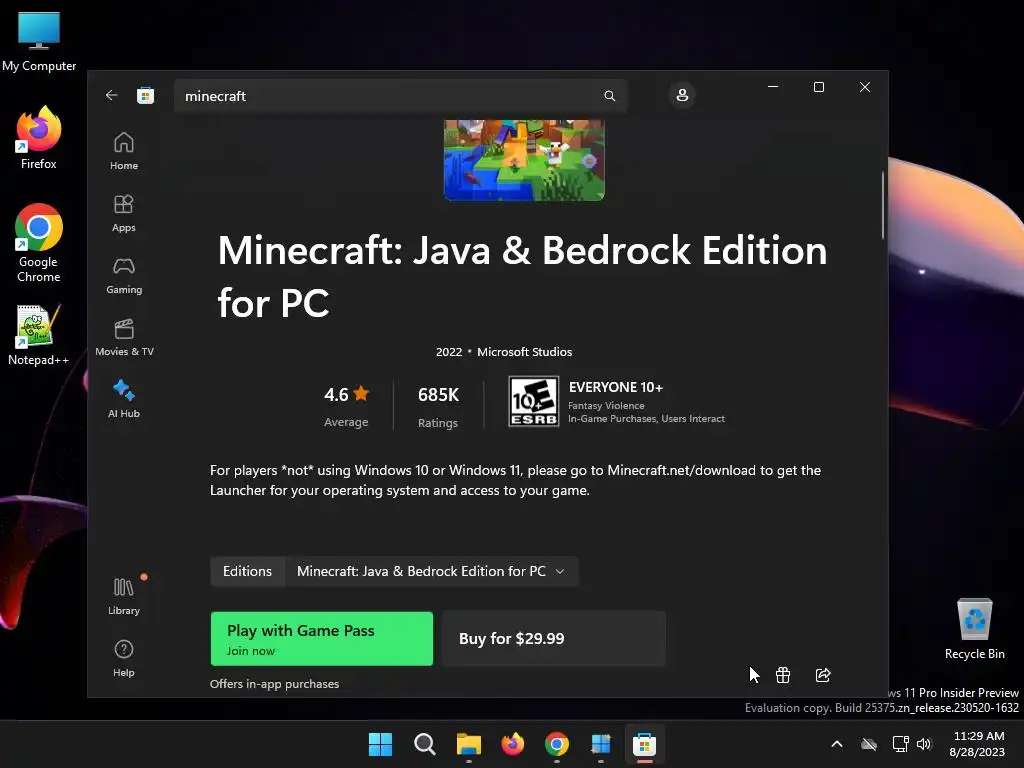This screenshot has width=1024, height=768.
Task: Click the 'Fantasy Violence' descriptor text
Action: 606,406
